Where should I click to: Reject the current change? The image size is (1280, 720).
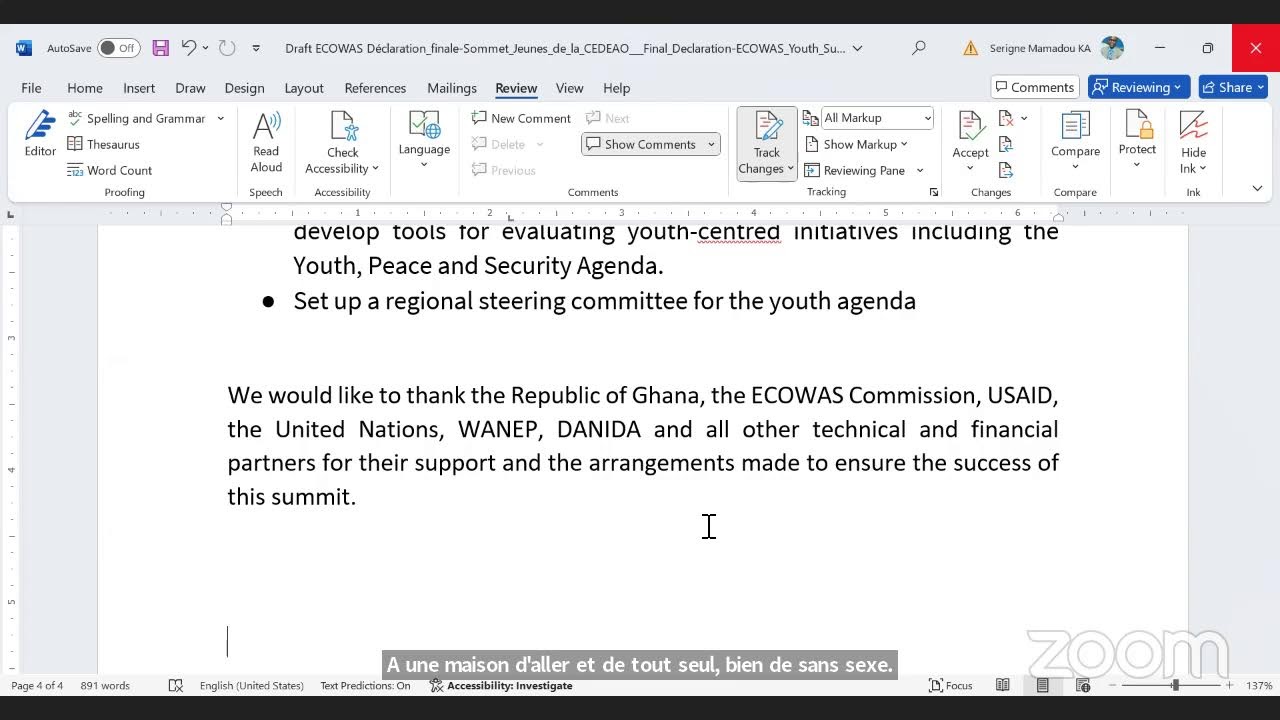click(1006, 118)
